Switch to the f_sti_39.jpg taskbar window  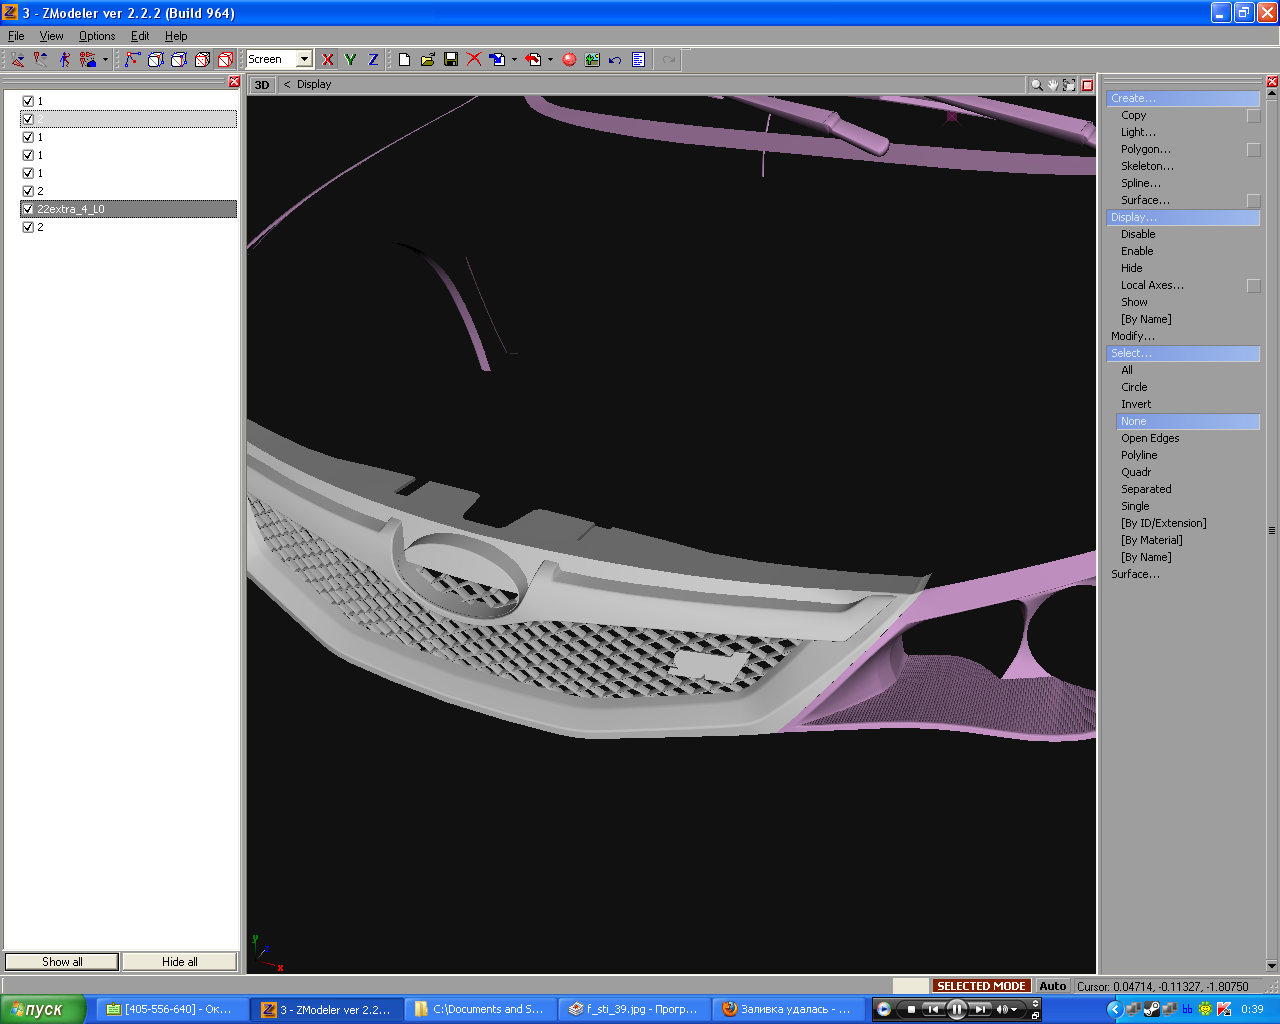[634, 1009]
